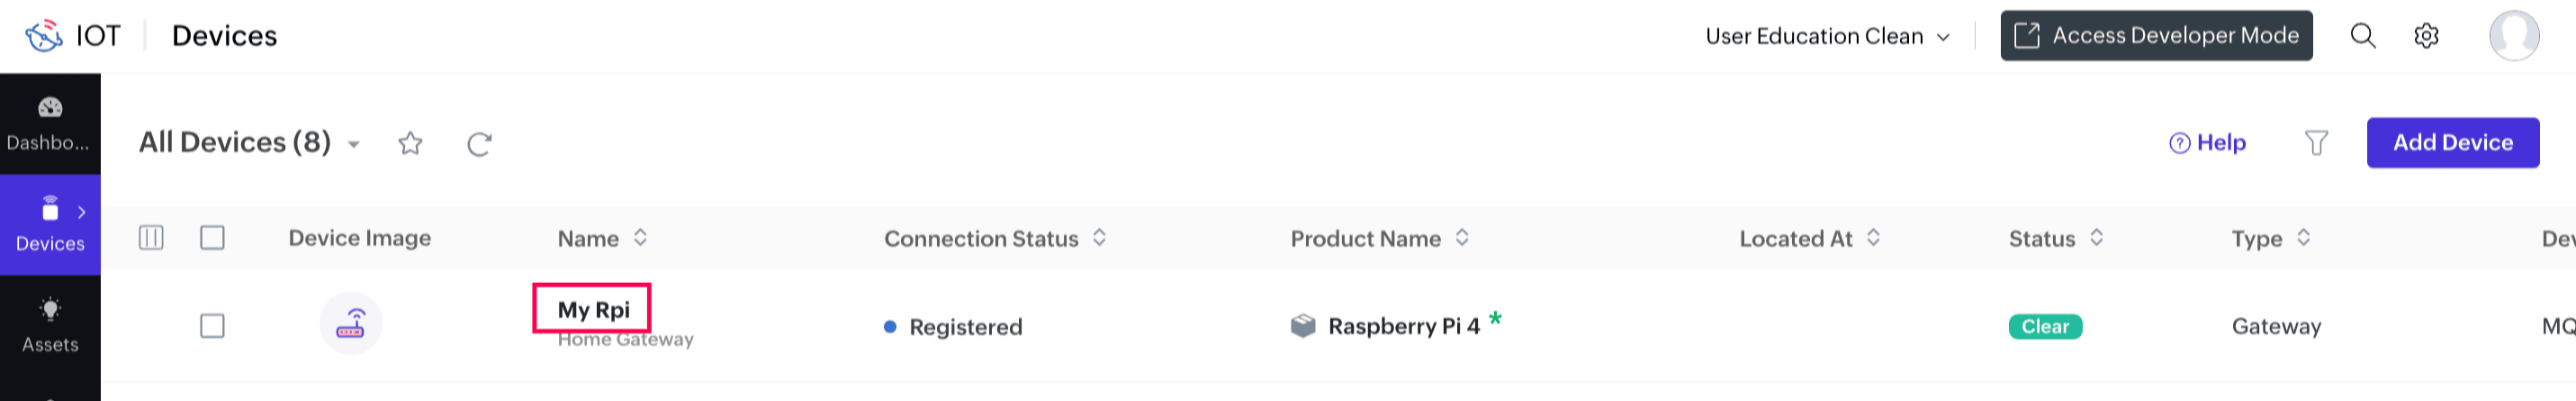
Task: Click the Add Device button
Action: (2452, 143)
